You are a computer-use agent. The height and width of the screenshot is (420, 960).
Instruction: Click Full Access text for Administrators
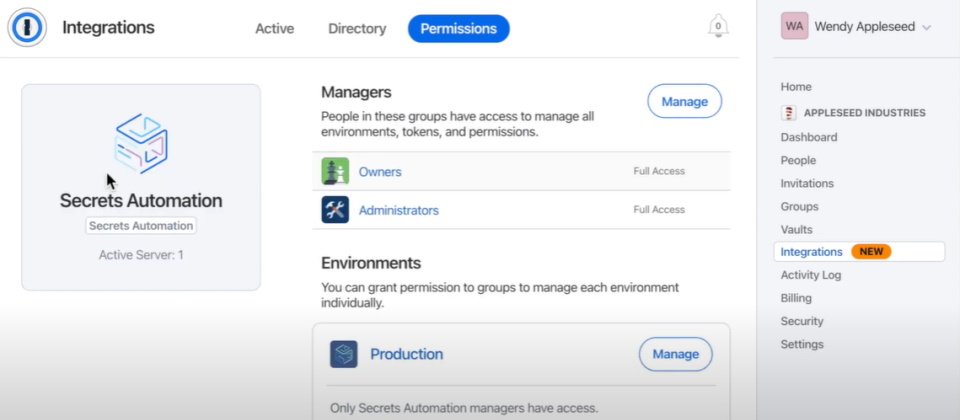659,209
